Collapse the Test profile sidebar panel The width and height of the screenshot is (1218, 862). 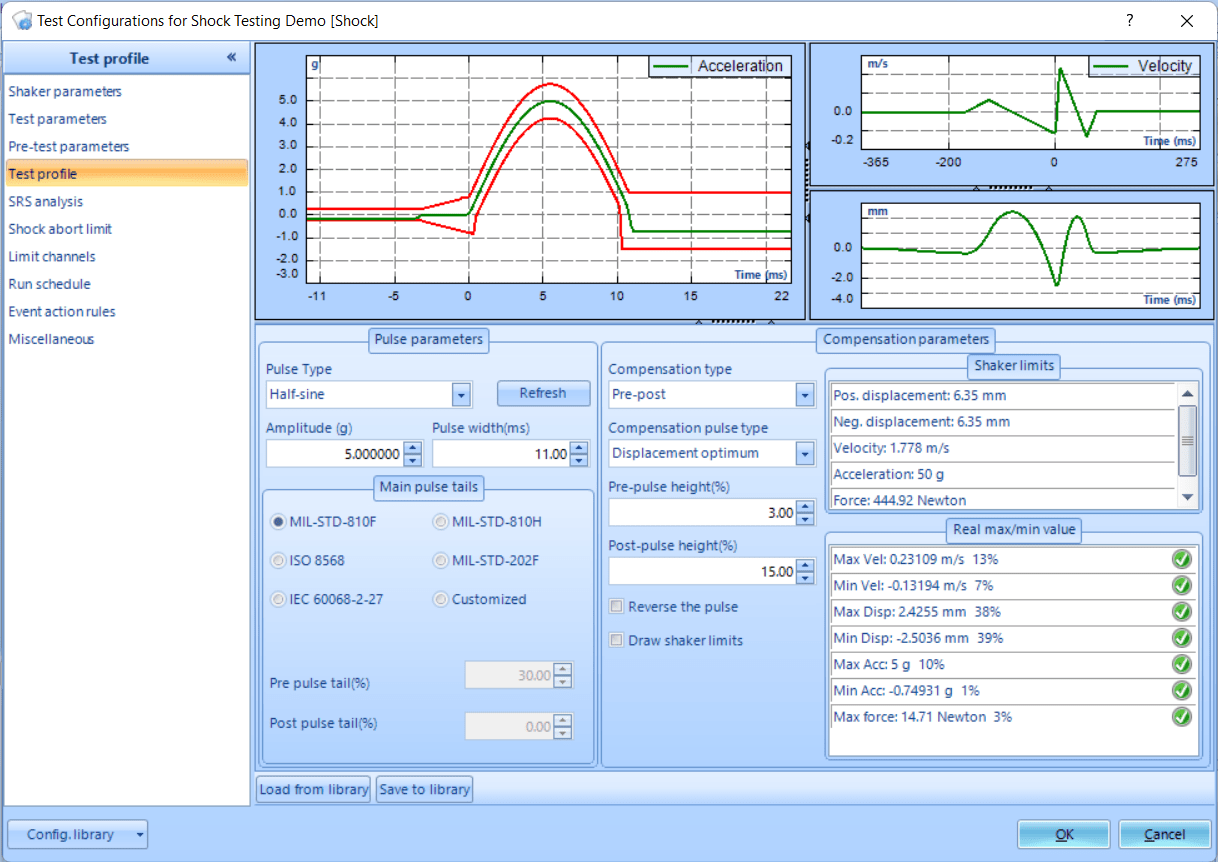click(232, 58)
